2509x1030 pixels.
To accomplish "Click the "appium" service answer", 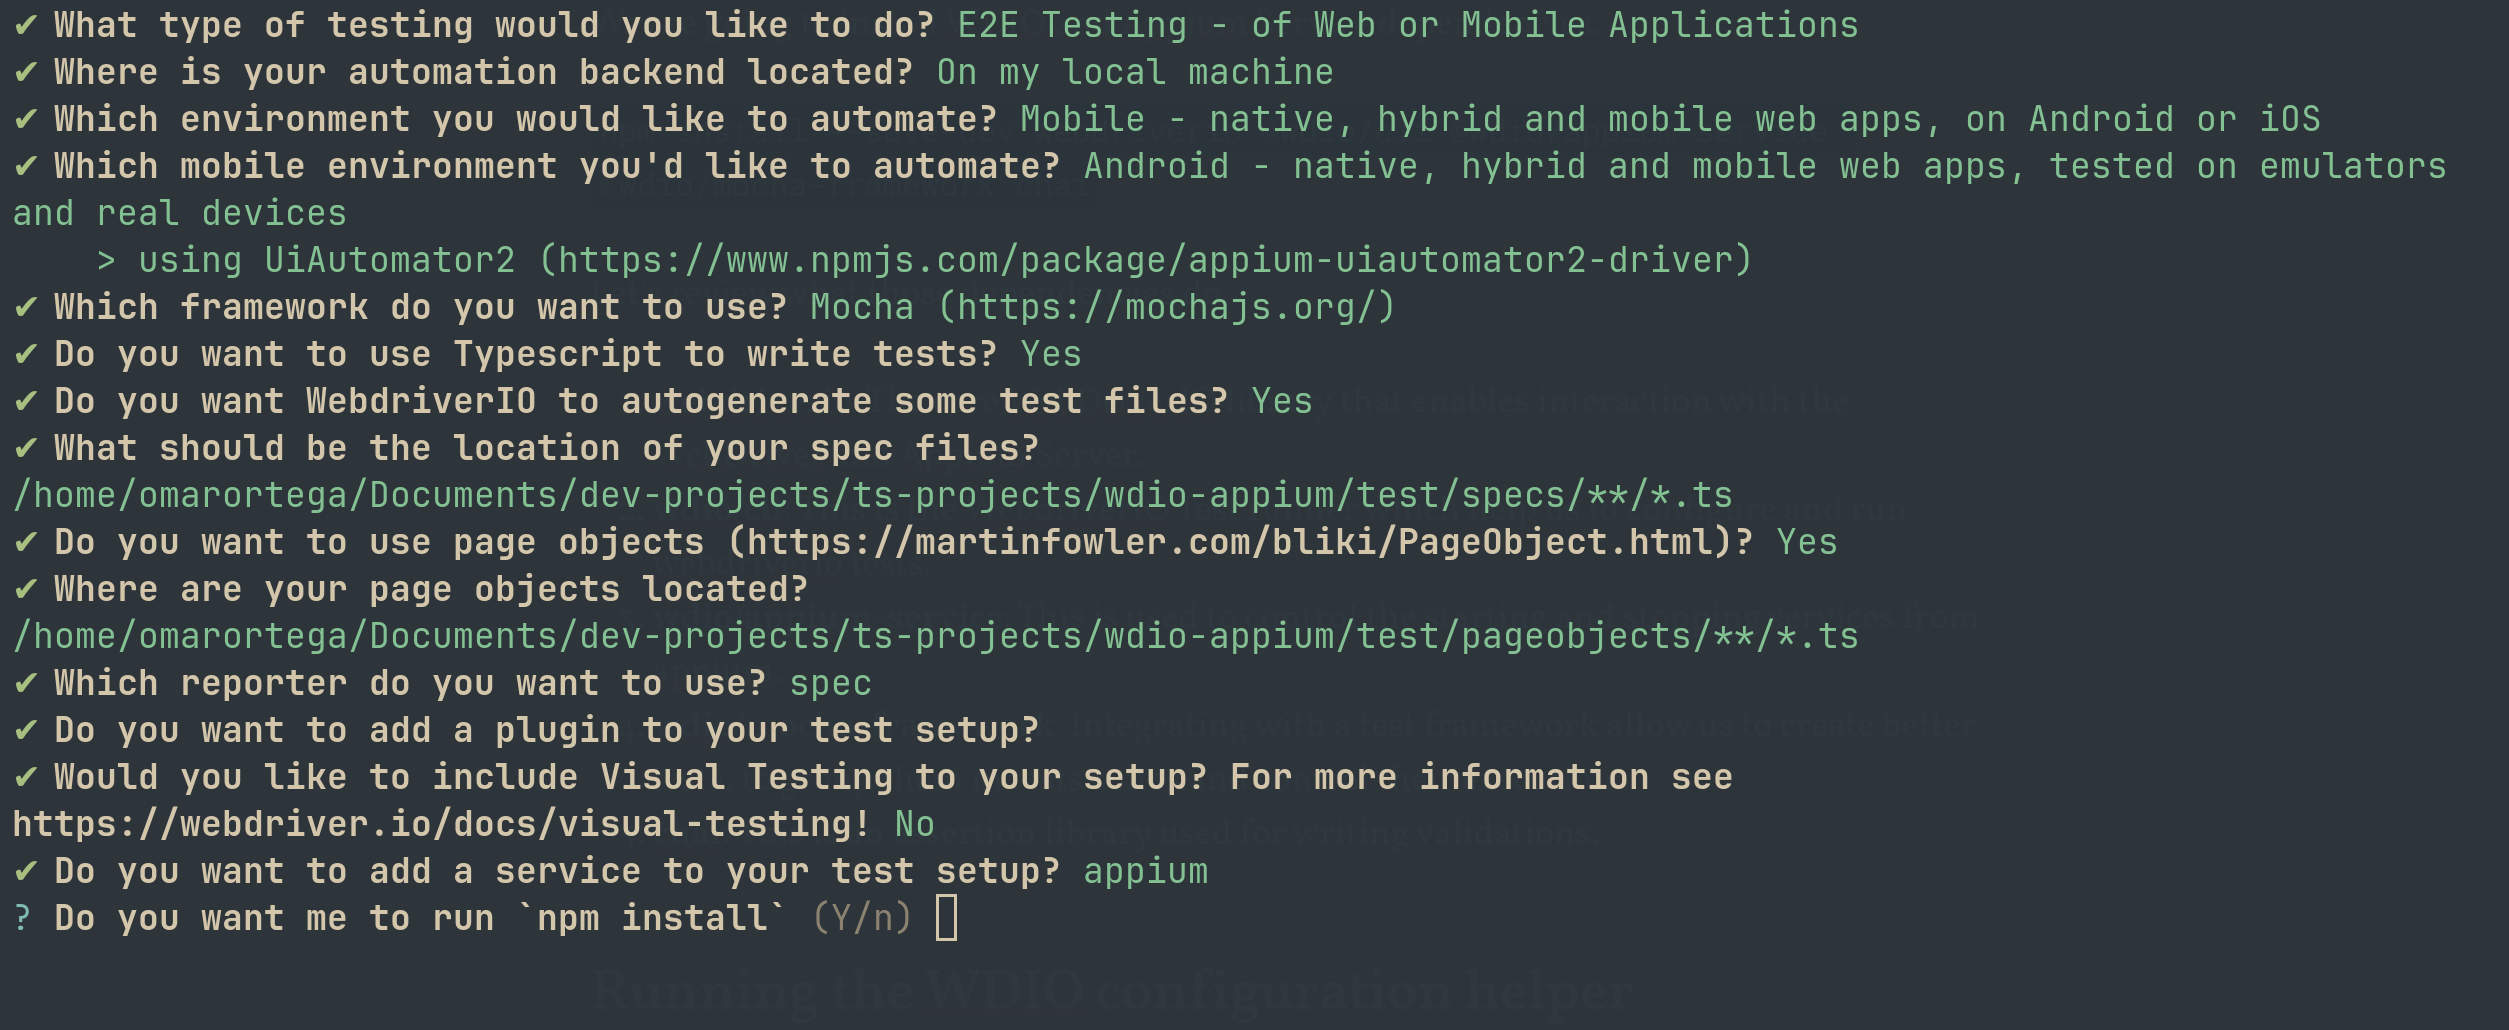I will (1145, 871).
